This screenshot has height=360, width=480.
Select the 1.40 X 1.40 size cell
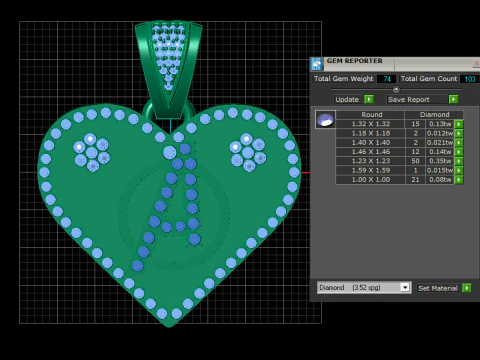click(x=370, y=143)
